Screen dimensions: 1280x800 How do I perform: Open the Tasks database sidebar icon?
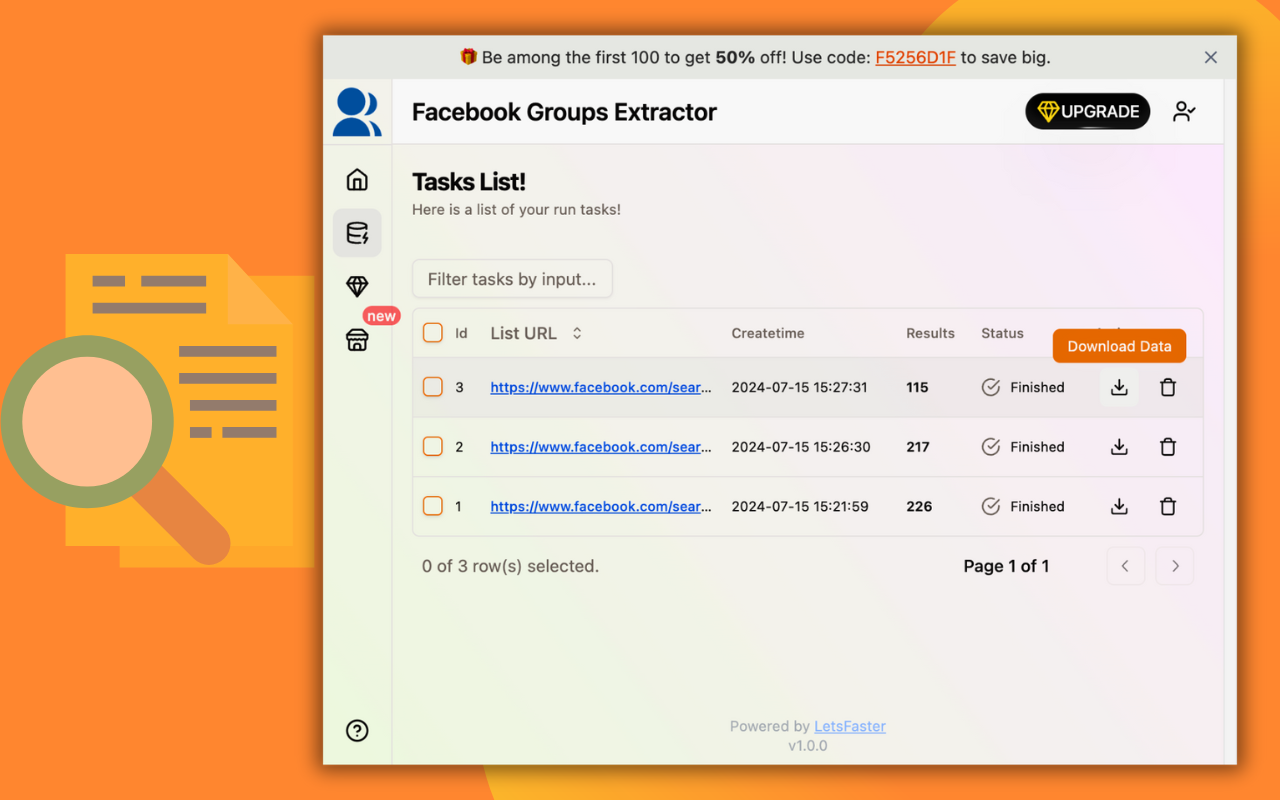[x=357, y=233]
